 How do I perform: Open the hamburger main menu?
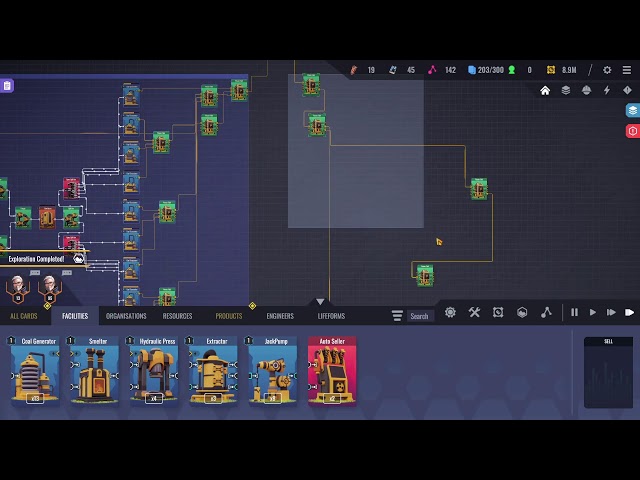pyautogui.click(x=627, y=70)
